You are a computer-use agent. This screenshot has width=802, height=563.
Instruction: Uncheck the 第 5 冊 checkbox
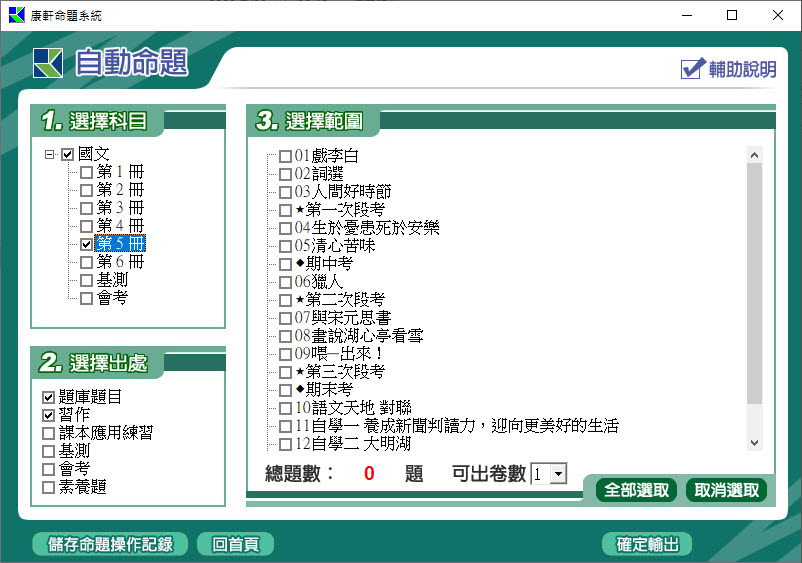(x=86, y=244)
